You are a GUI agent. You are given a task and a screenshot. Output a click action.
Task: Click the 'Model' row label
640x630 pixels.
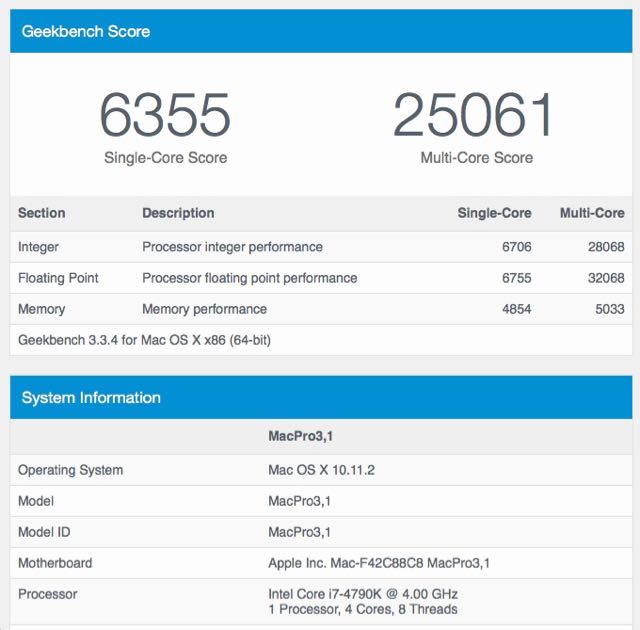[x=36, y=501]
